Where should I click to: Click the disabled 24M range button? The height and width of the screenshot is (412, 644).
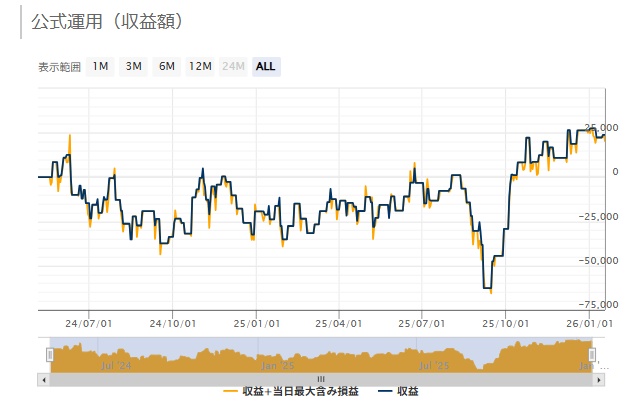point(233,66)
